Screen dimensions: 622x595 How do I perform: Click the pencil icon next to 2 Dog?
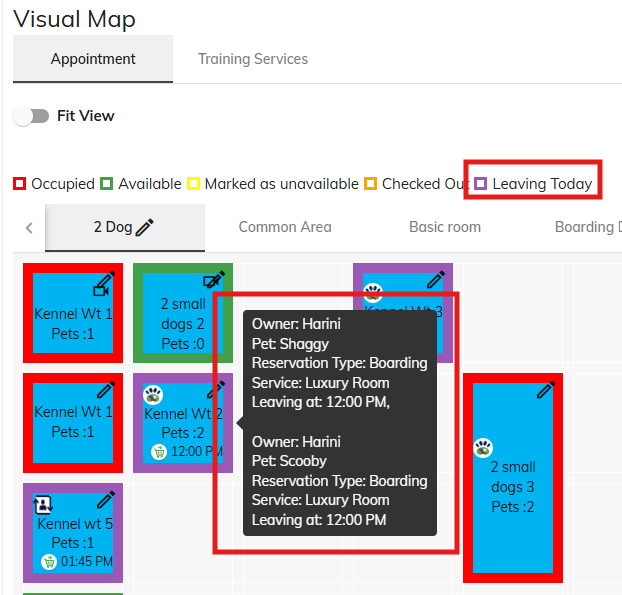146,228
